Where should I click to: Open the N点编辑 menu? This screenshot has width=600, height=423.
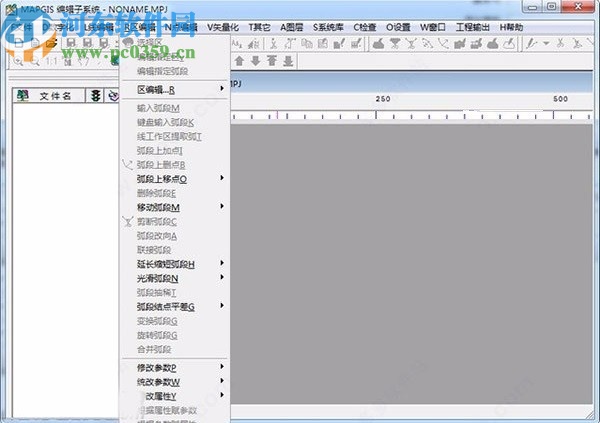[181, 28]
